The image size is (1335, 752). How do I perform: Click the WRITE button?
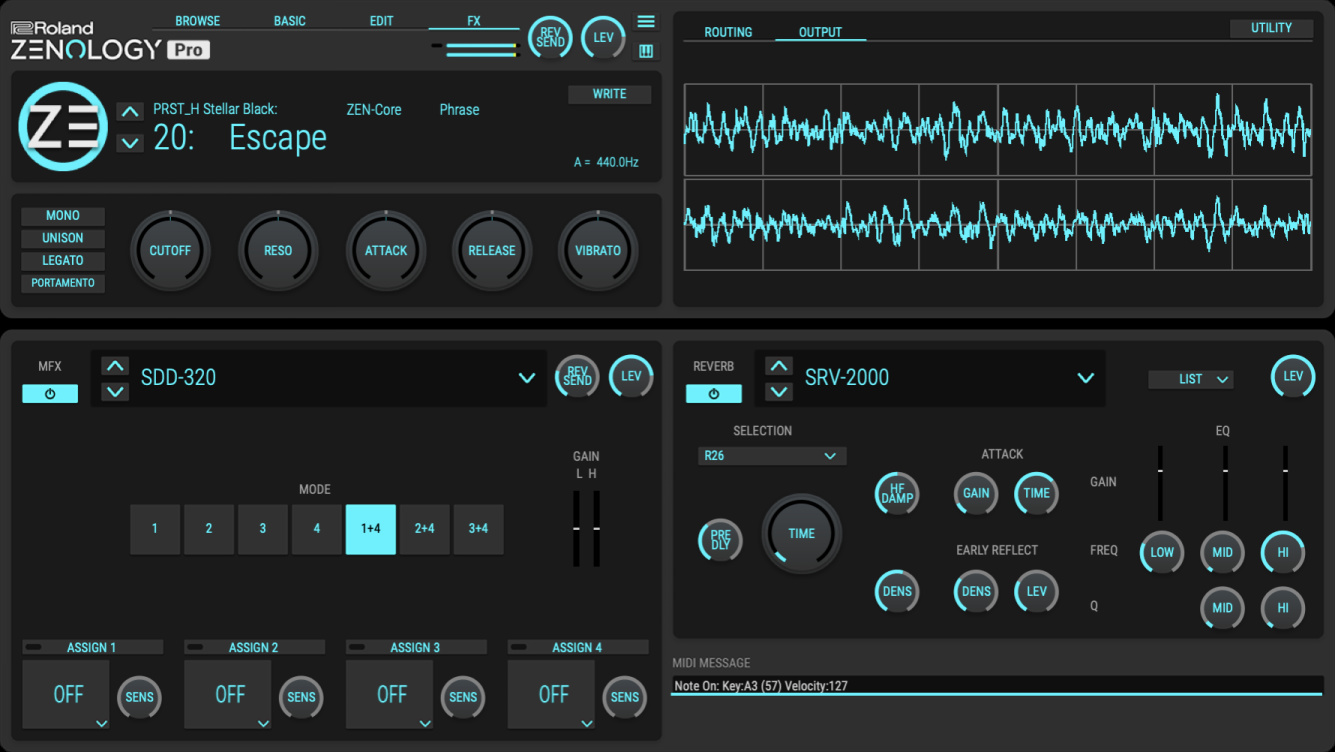coord(610,94)
